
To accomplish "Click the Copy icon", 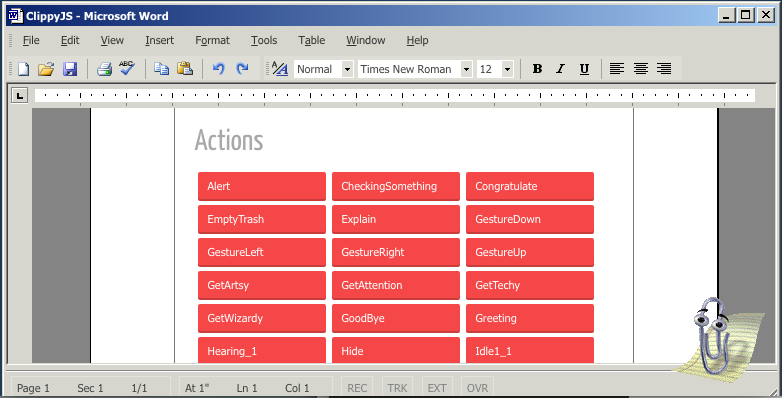I will 161,69.
